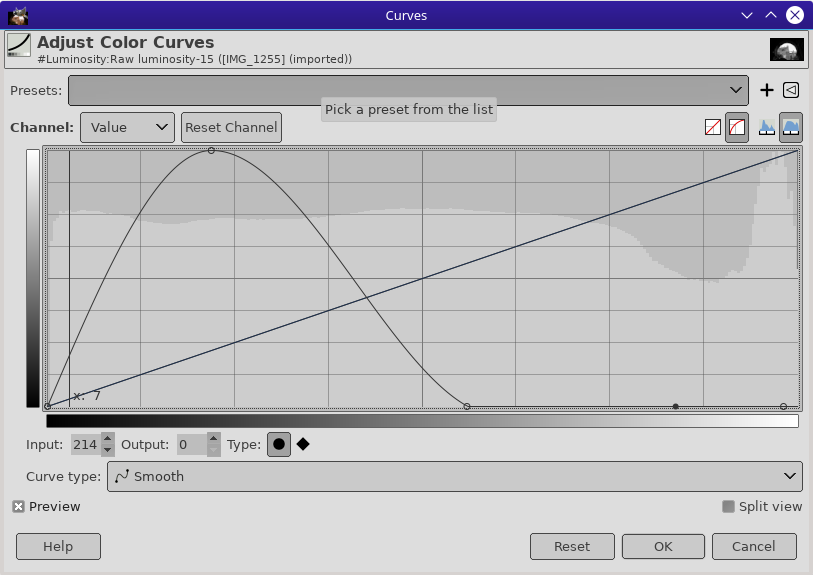The height and width of the screenshot is (575, 813).
Task: Select the filled active control point on baseline
Action: [x=676, y=406]
